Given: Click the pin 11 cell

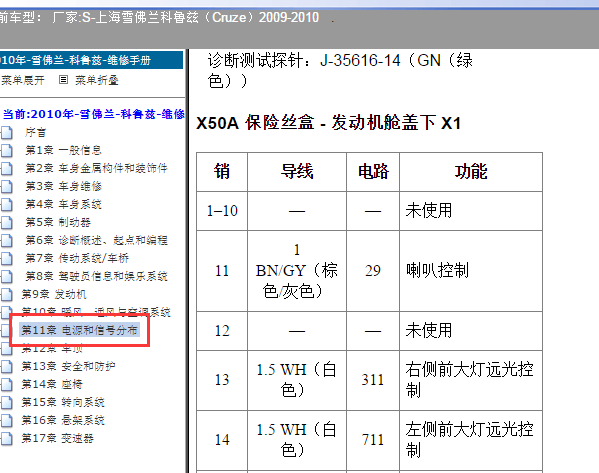Looking at the screenshot, I should click(222, 271).
